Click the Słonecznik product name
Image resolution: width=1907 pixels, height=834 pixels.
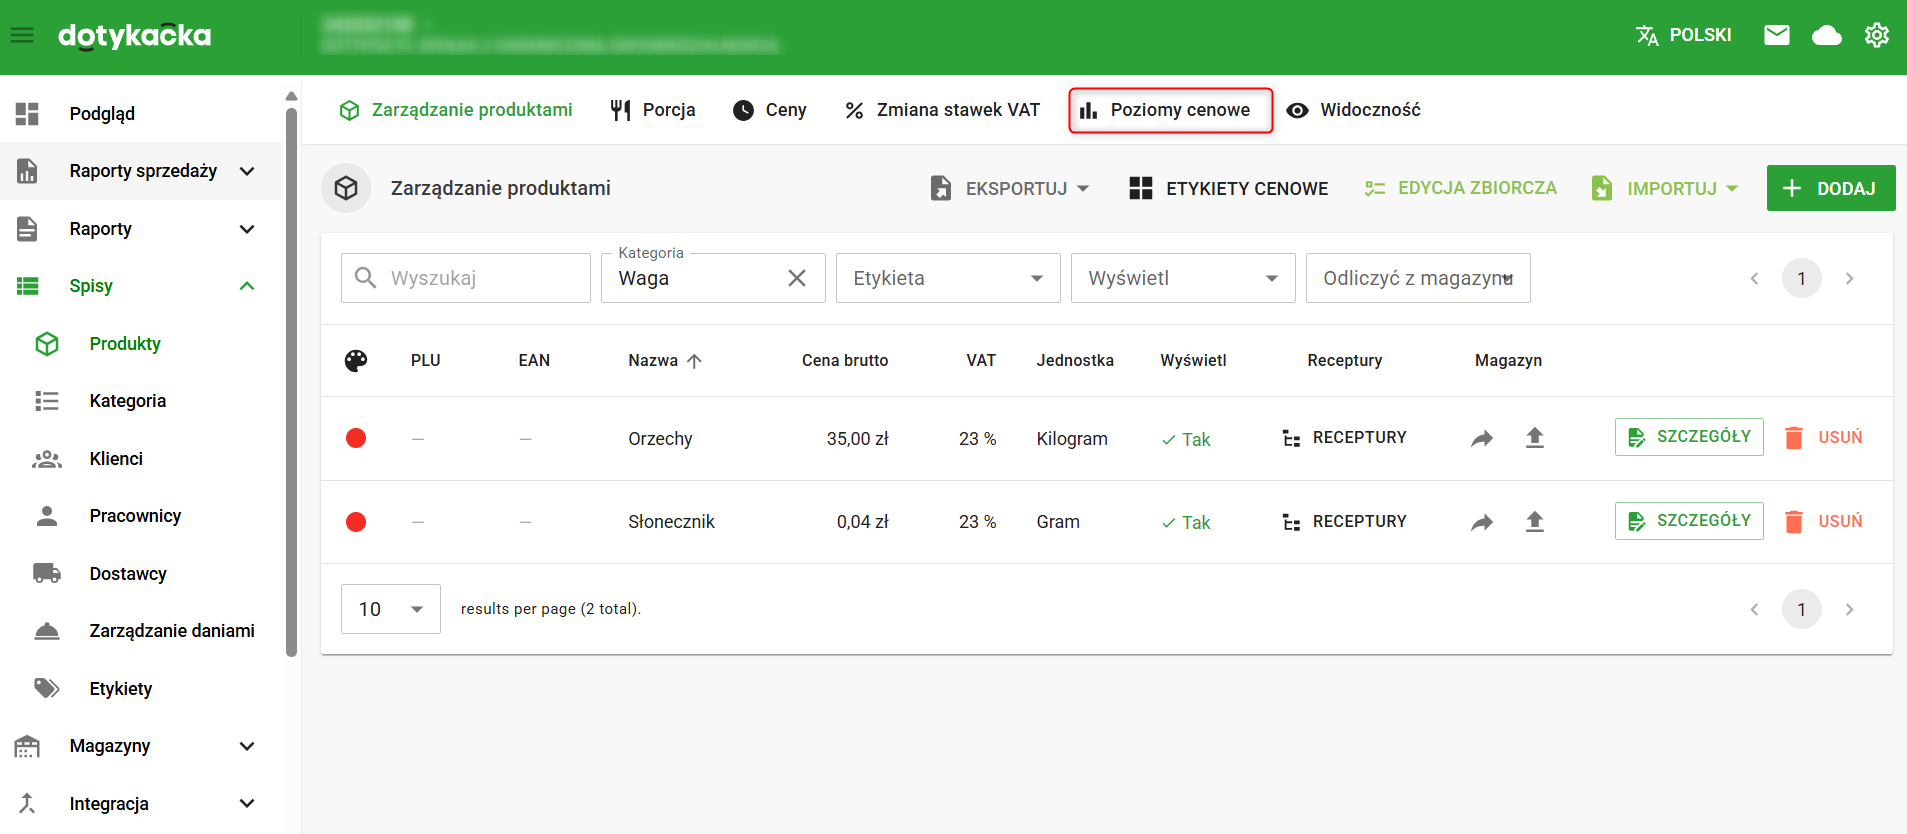tap(671, 522)
